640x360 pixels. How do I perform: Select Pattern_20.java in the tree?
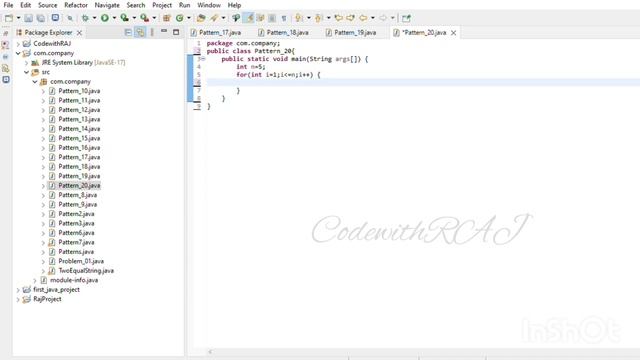tap(79, 185)
